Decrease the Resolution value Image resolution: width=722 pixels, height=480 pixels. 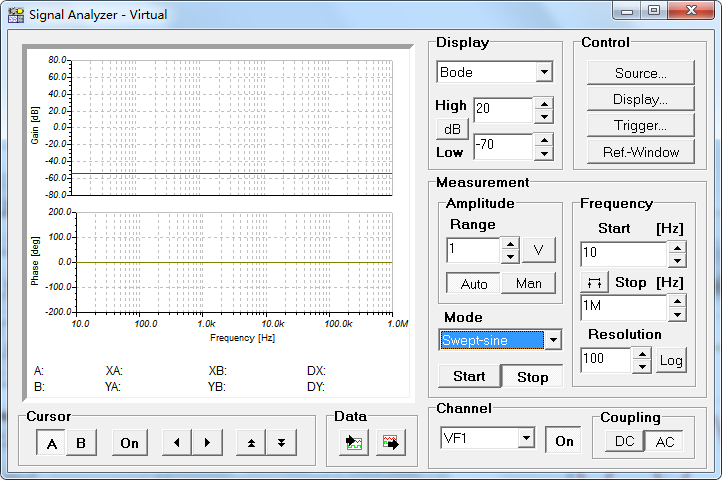(642, 367)
